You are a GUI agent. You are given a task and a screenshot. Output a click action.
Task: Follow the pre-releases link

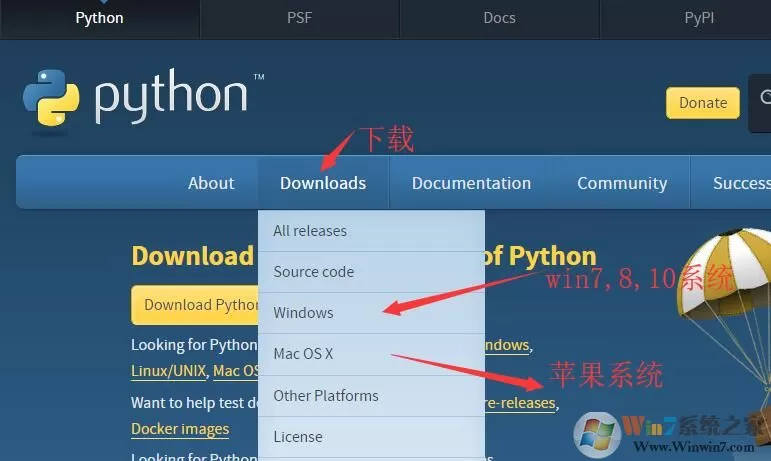(520, 403)
